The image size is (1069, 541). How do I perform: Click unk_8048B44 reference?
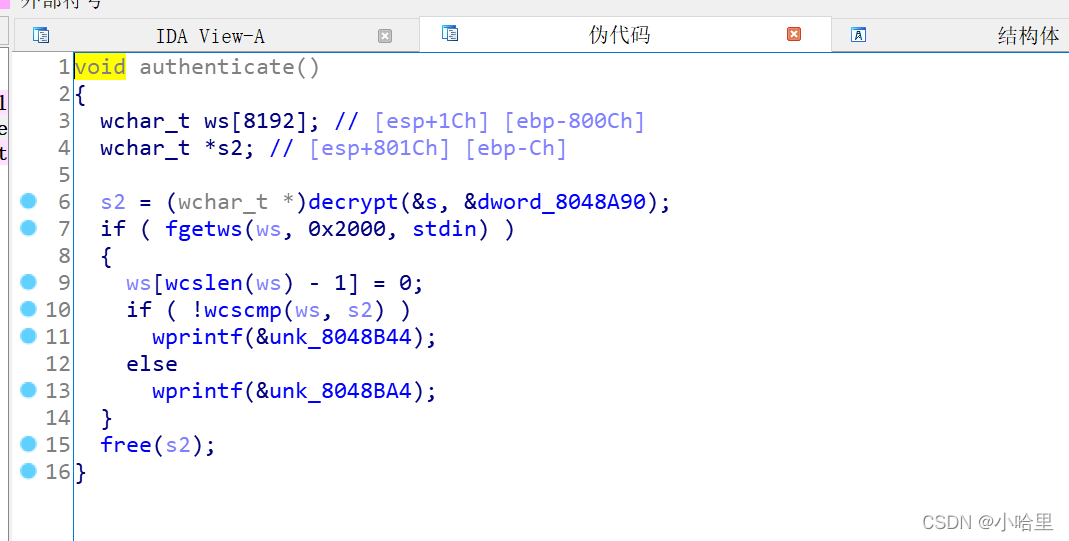(x=340, y=337)
